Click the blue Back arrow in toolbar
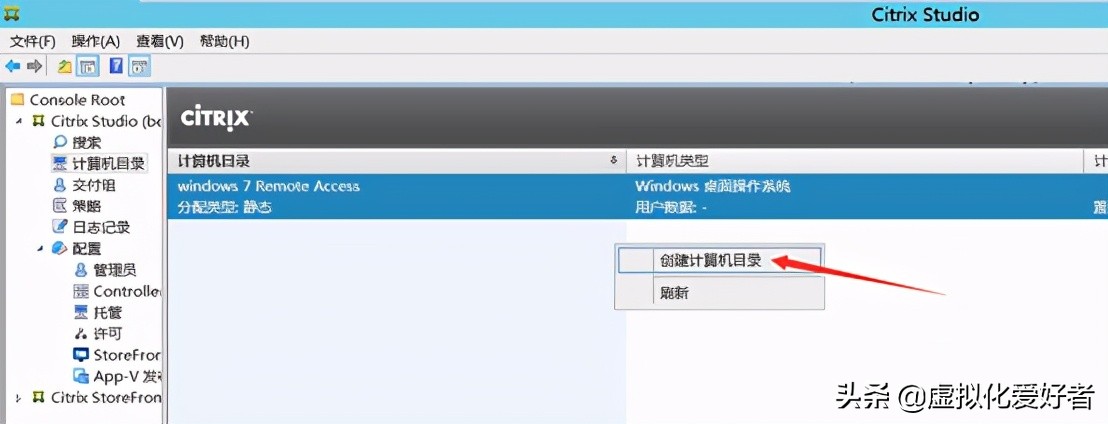 point(12,66)
